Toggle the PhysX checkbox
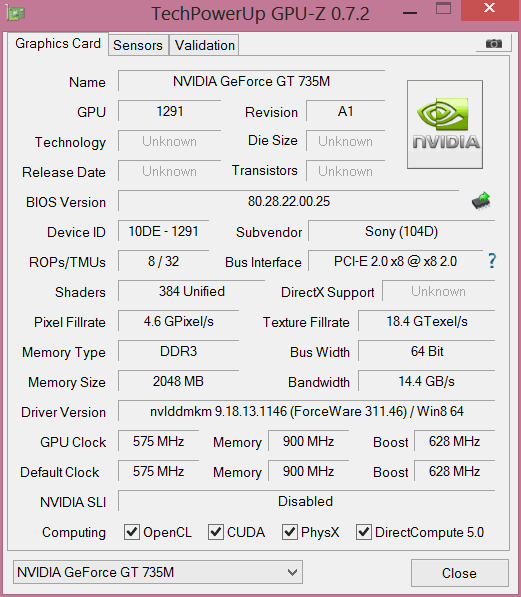 (x=289, y=532)
